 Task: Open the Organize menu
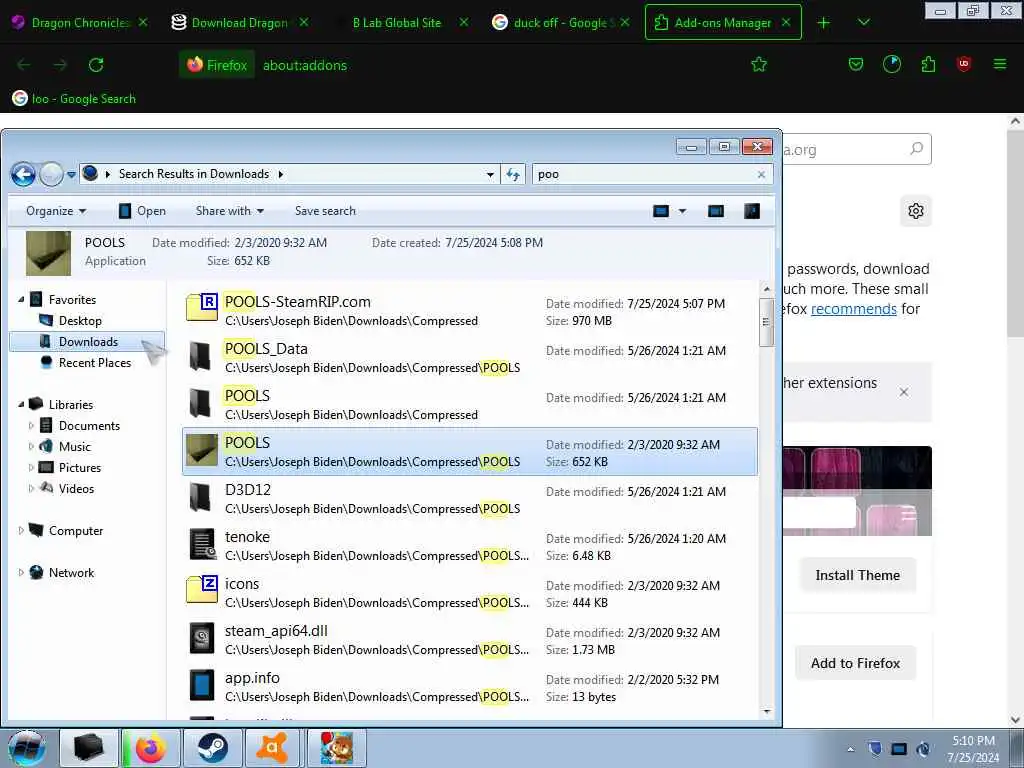[x=56, y=211]
